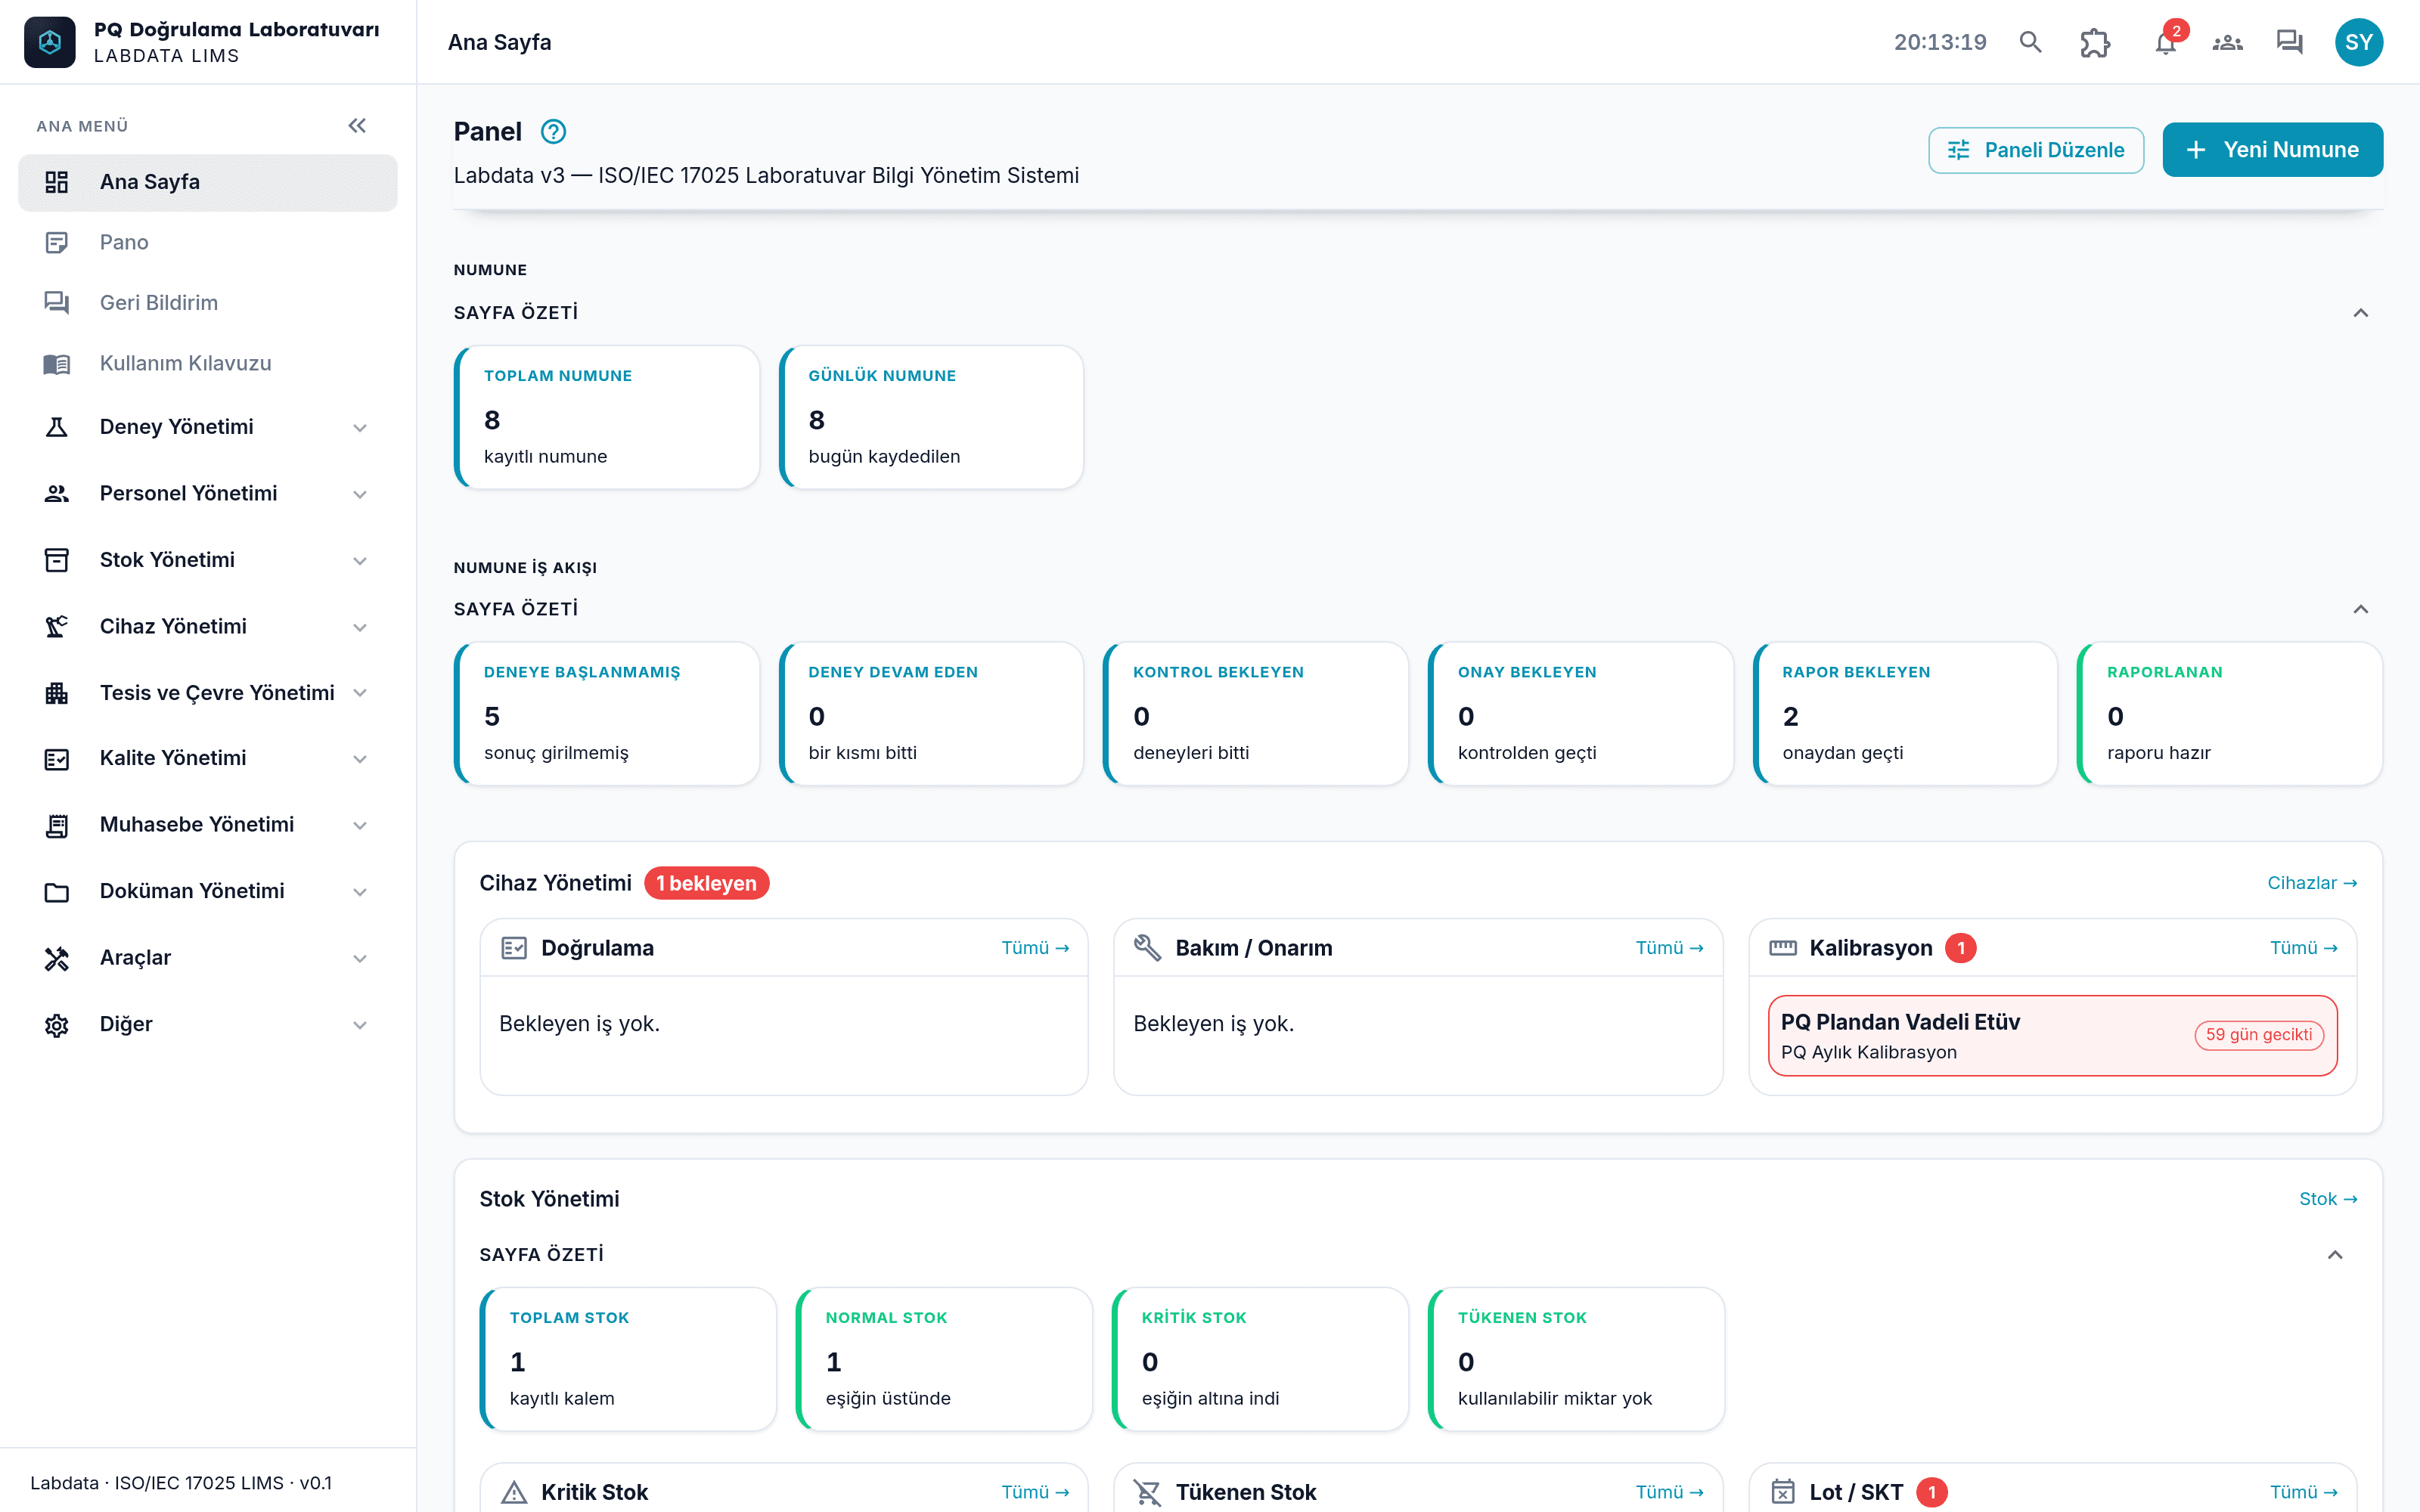Open the SY user avatar

[x=2358, y=42]
